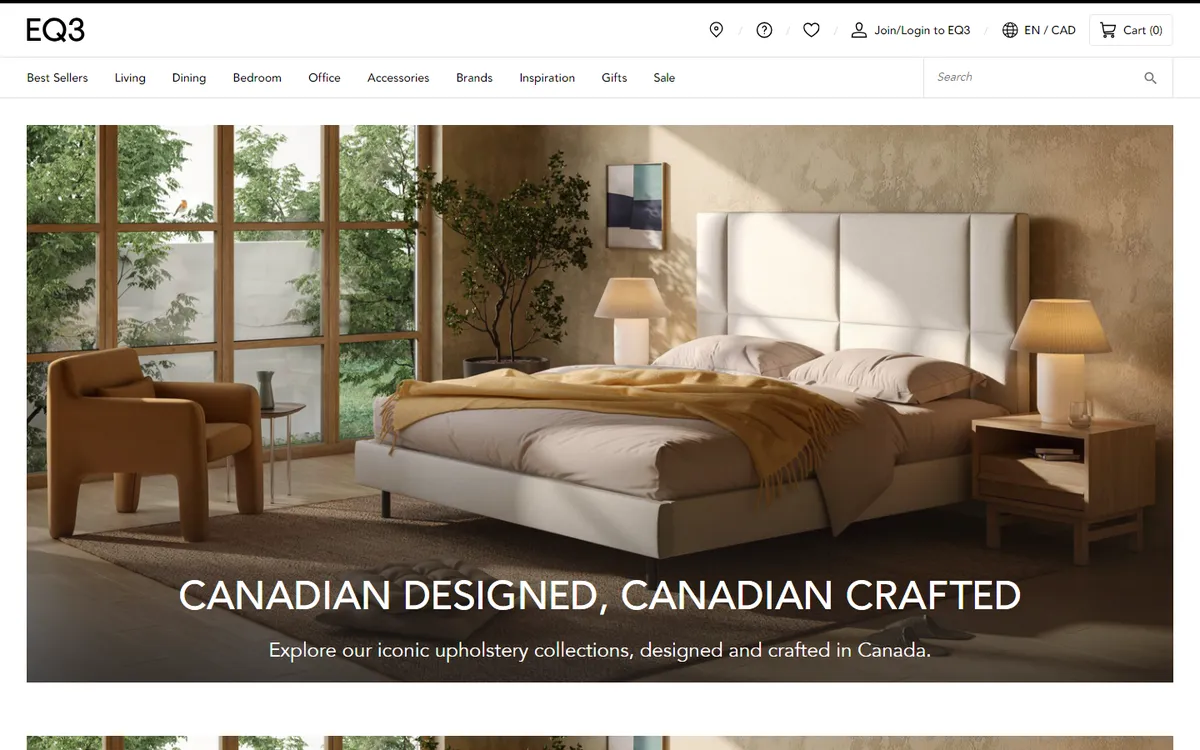Click the user account profile icon
Viewport: 1200px width, 750px height.
(x=859, y=30)
